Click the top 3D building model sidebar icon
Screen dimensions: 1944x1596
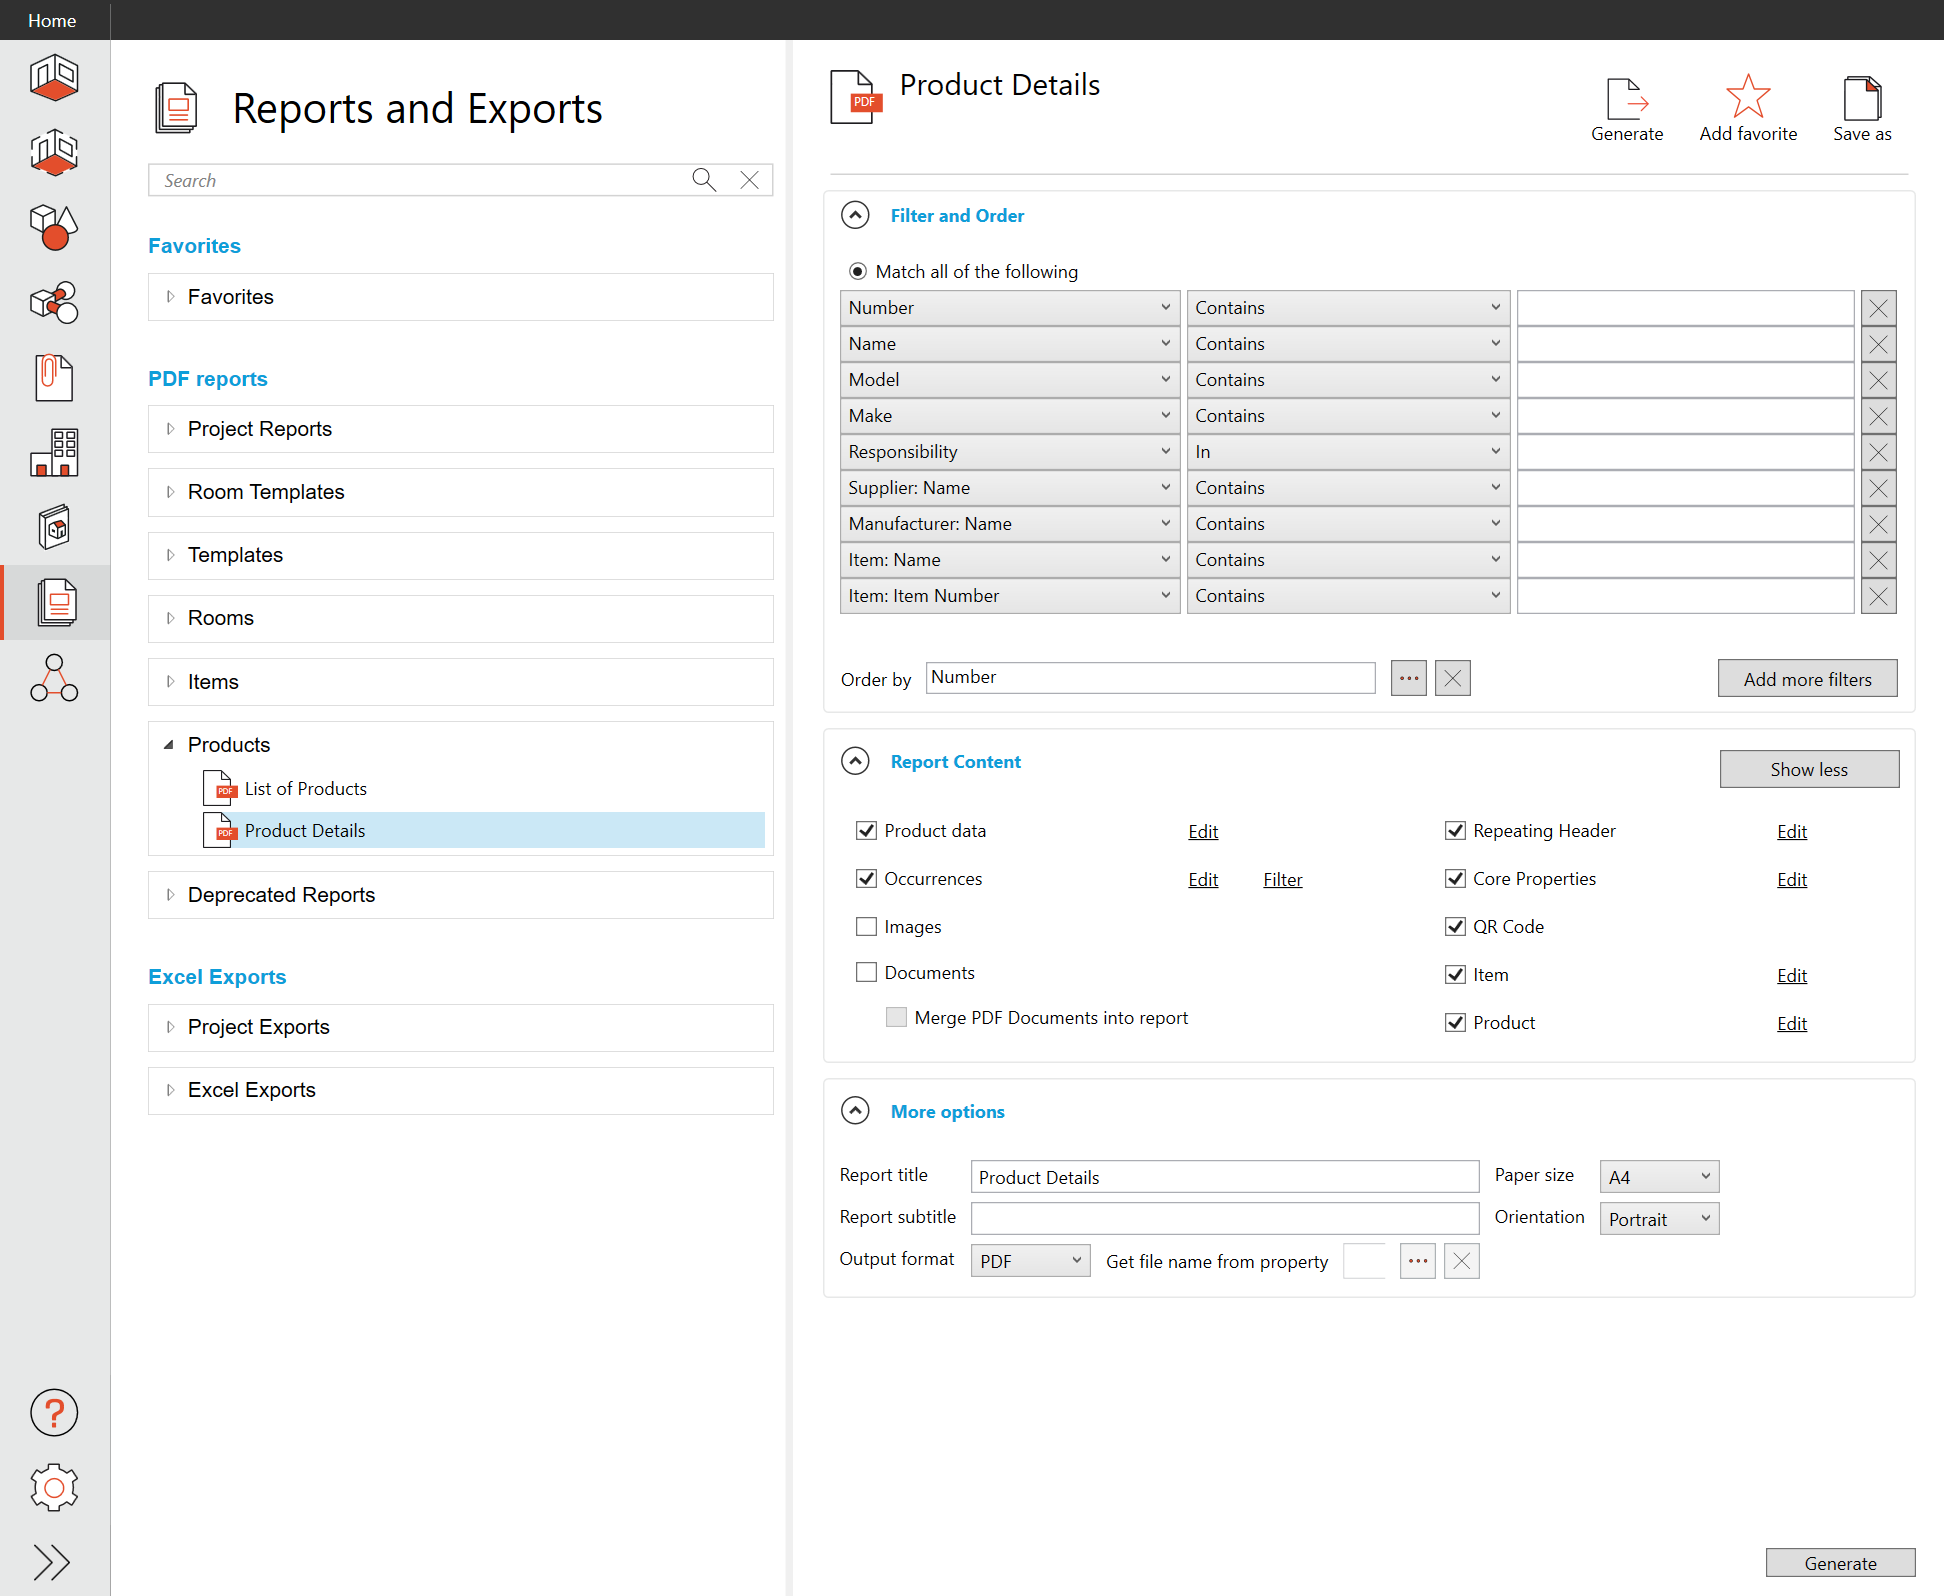point(54,78)
